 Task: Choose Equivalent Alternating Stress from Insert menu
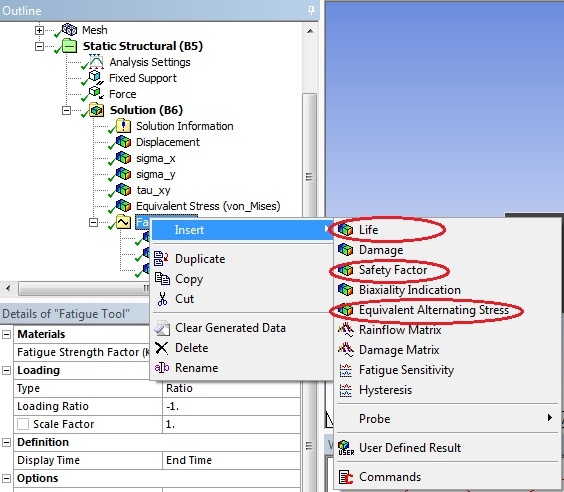(434, 310)
